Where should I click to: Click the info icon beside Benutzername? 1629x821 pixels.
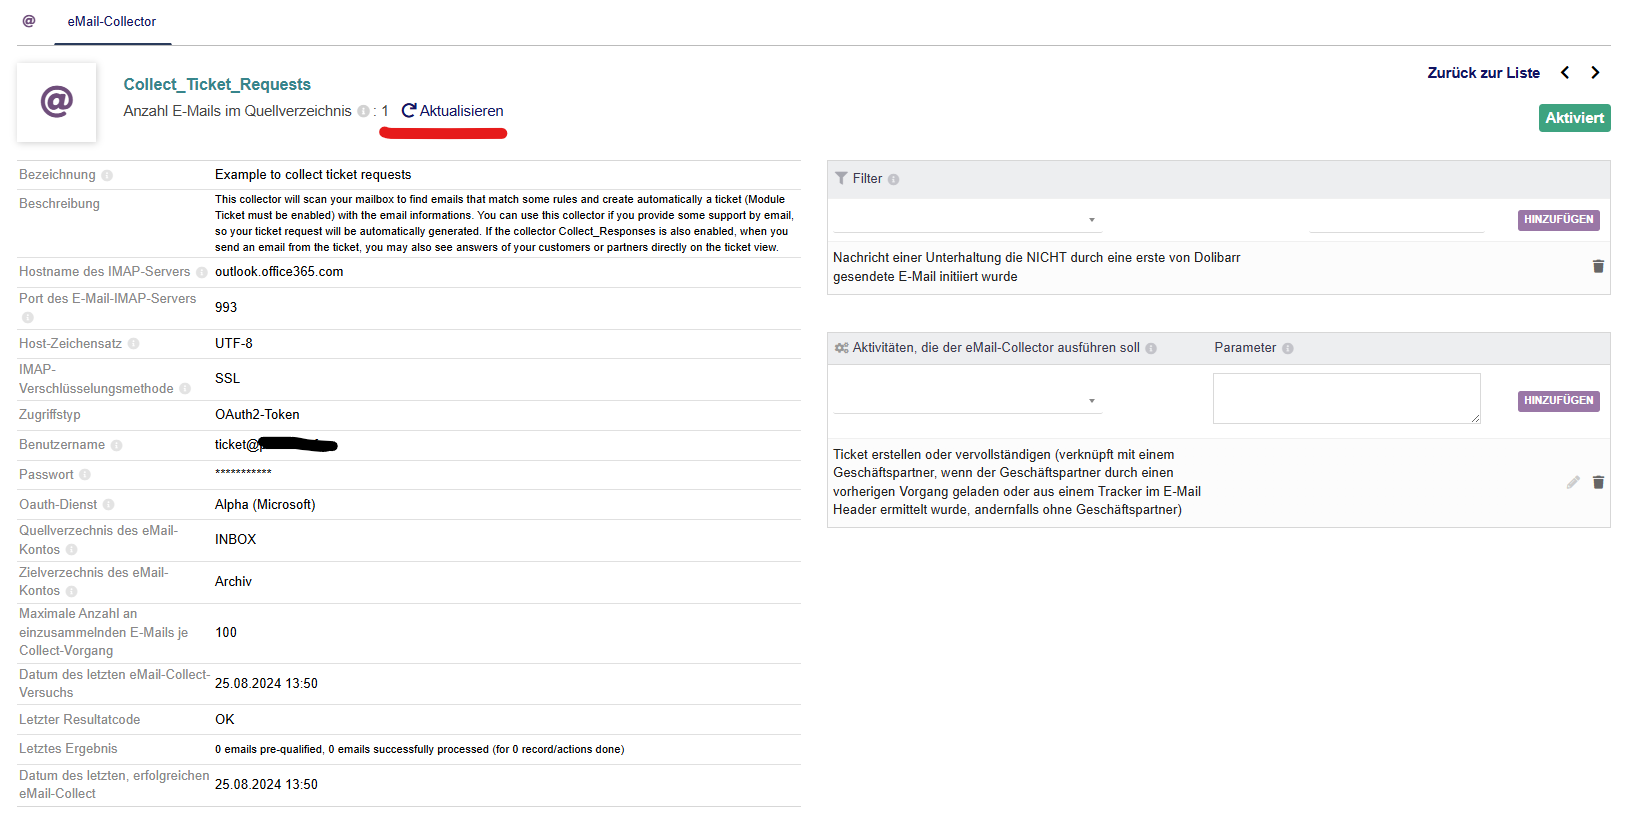[117, 445]
